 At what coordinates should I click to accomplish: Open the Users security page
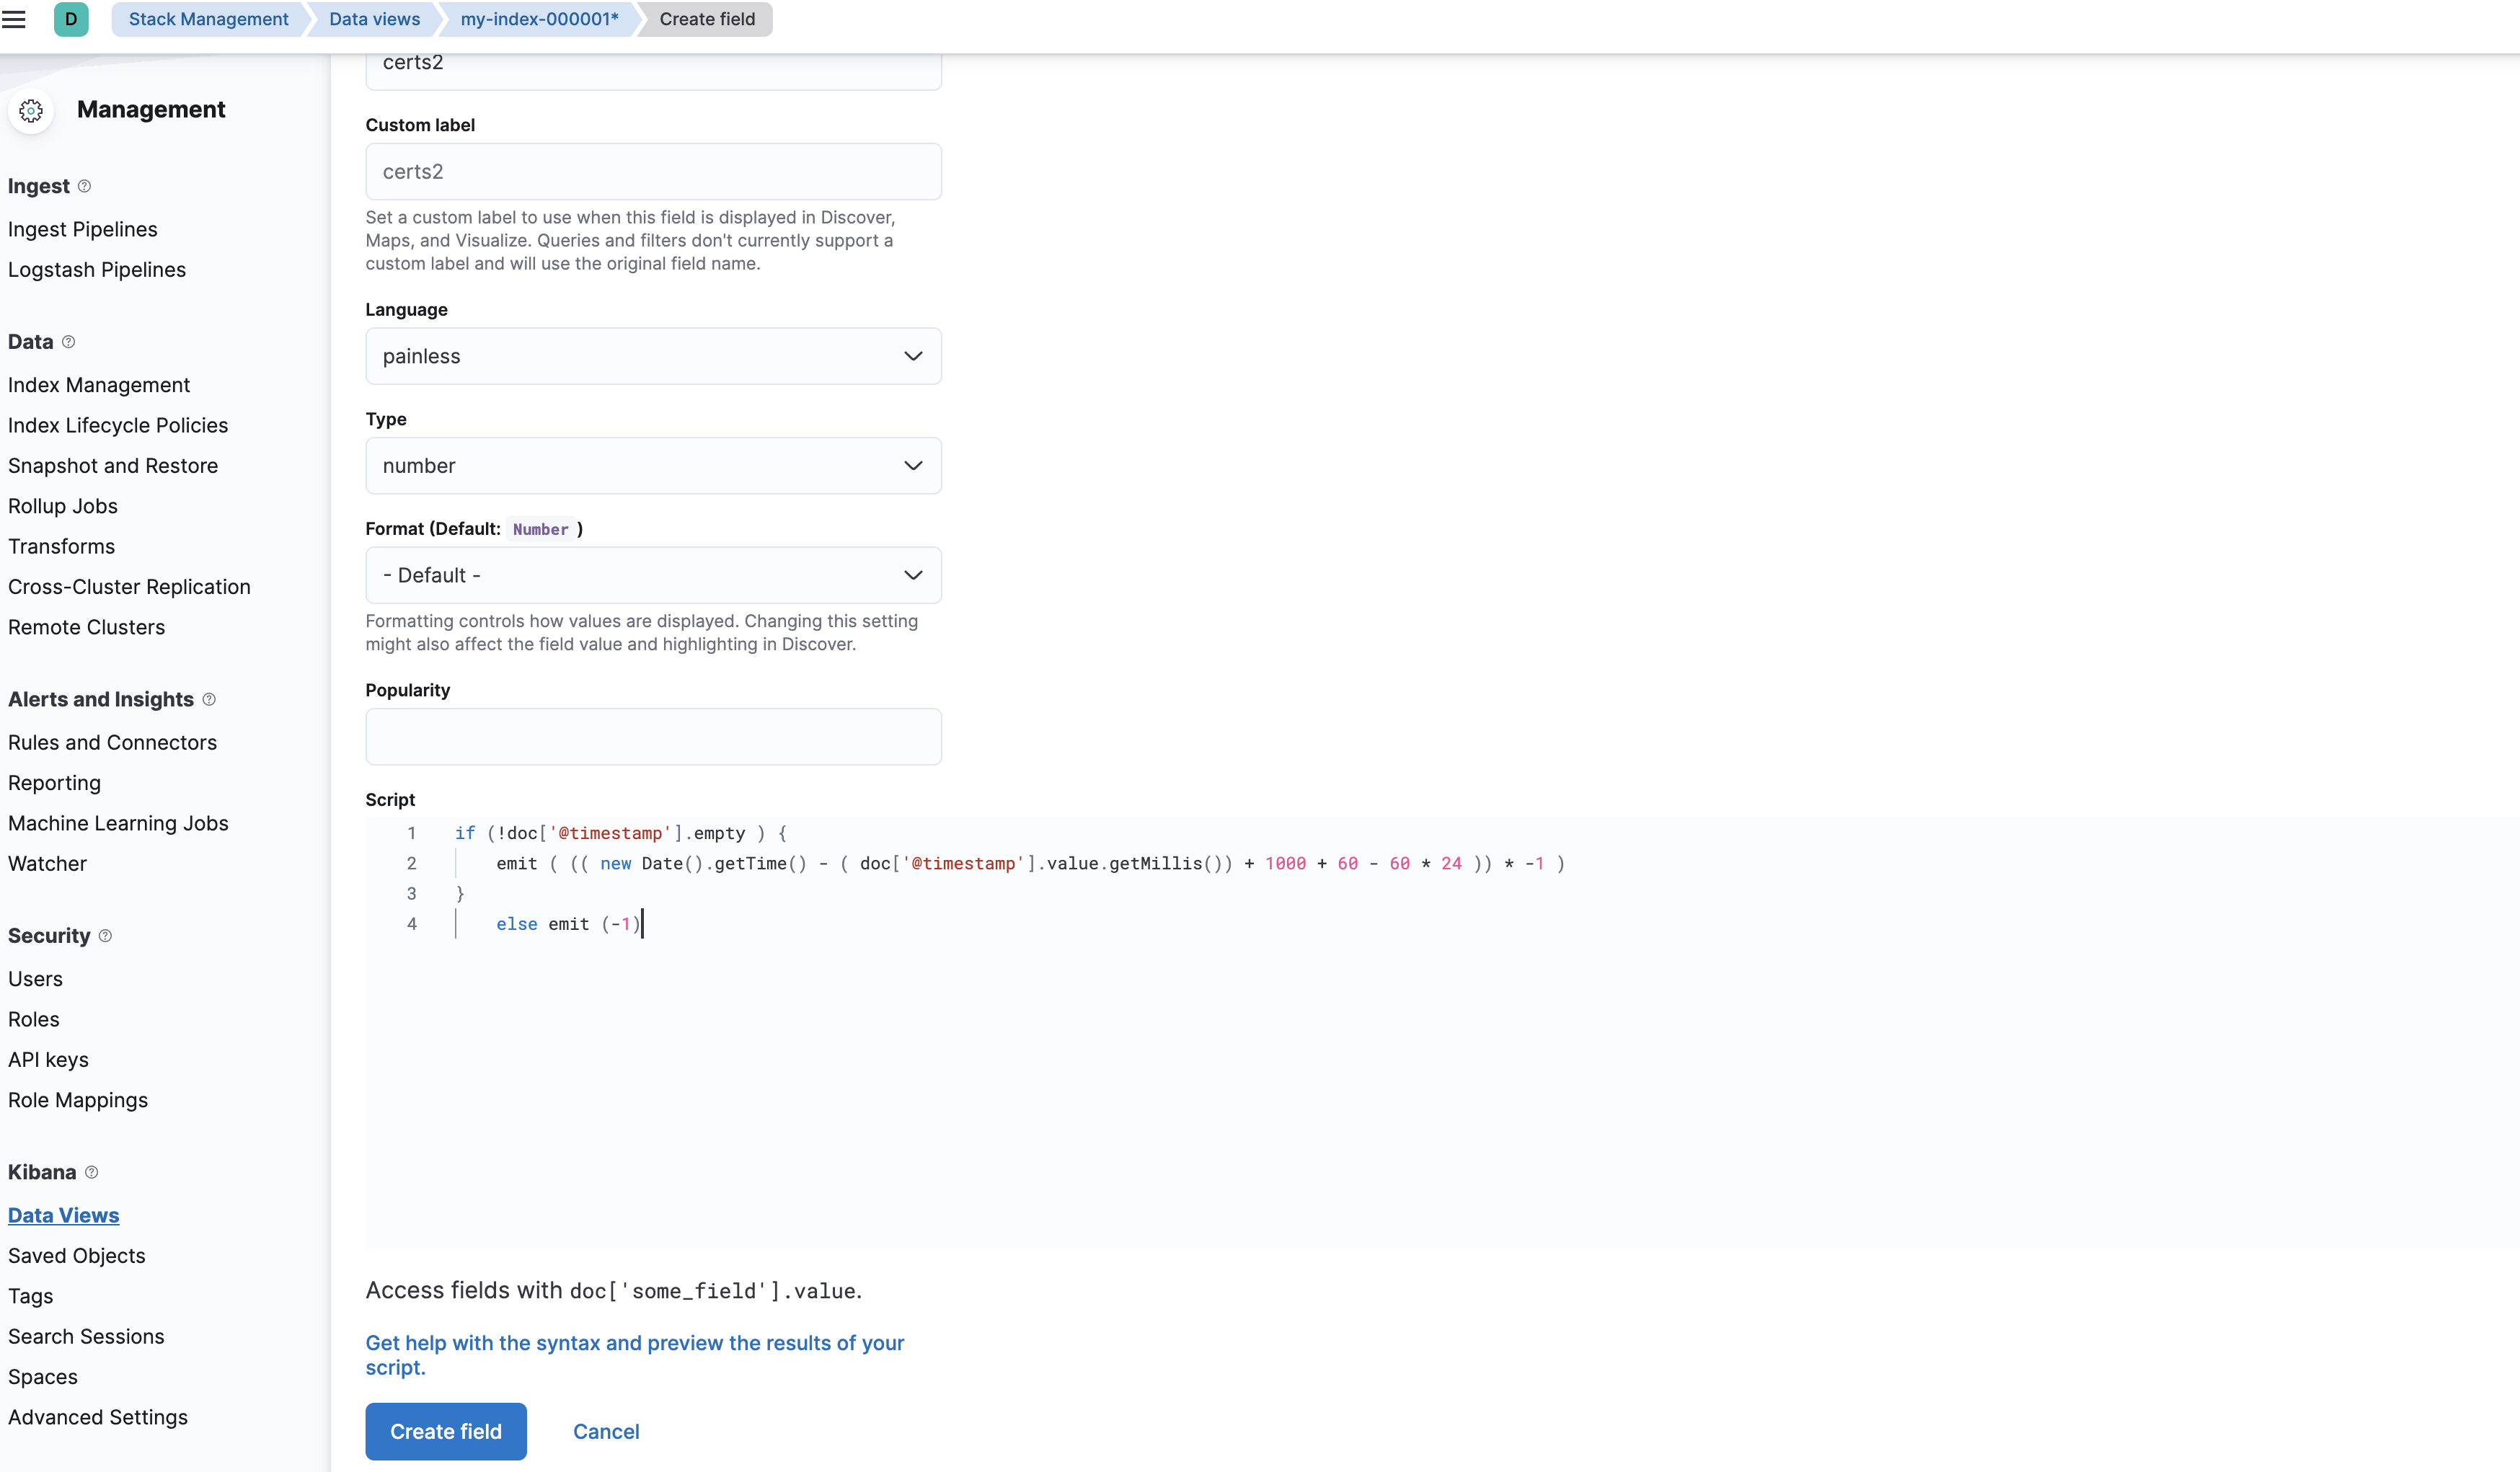[35, 979]
